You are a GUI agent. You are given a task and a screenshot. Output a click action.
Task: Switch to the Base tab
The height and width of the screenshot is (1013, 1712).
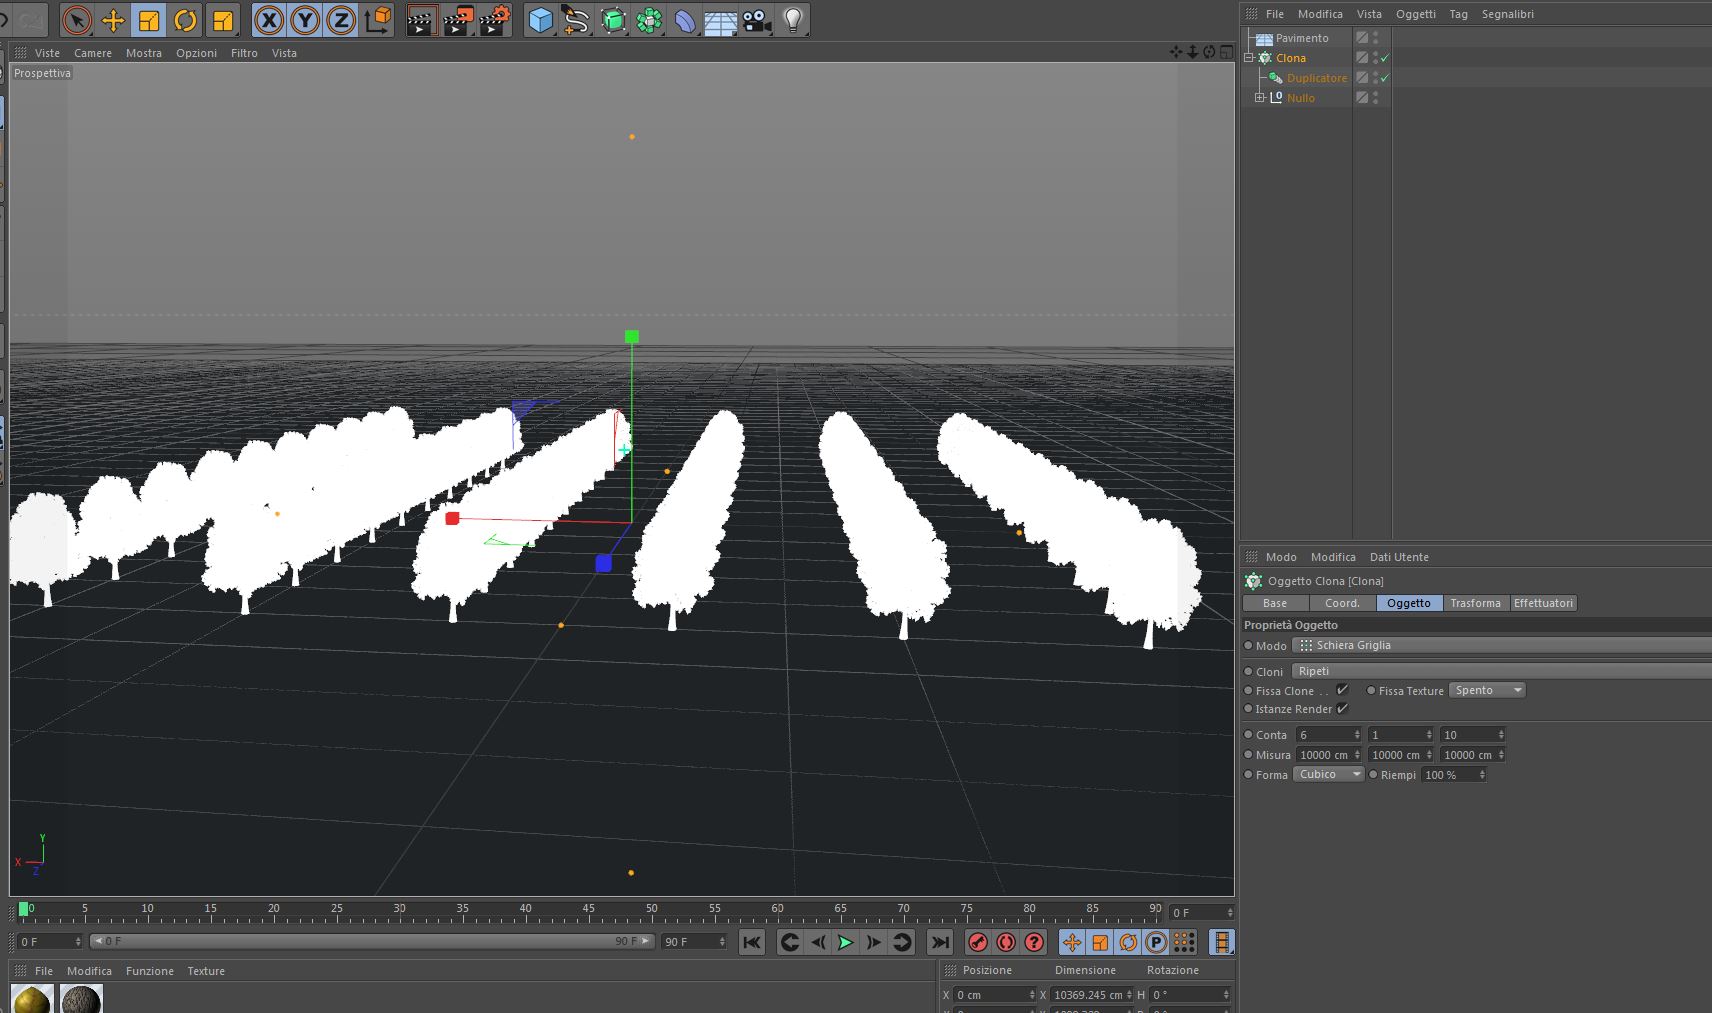1275,603
